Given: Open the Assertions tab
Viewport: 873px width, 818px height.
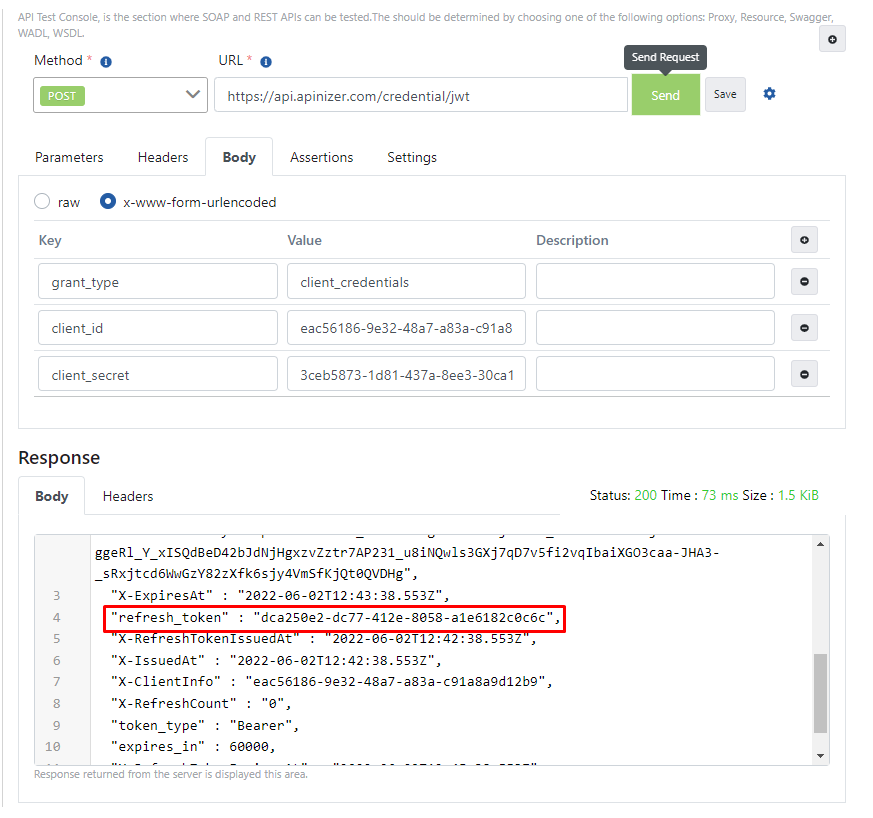Looking at the screenshot, I should pos(321,157).
